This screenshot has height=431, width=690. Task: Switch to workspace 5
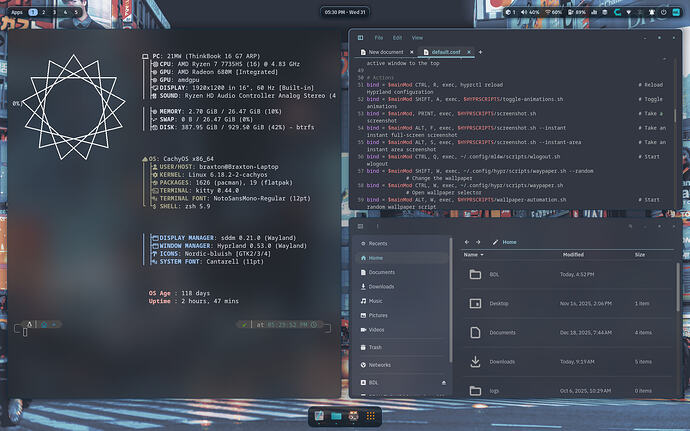pos(76,12)
